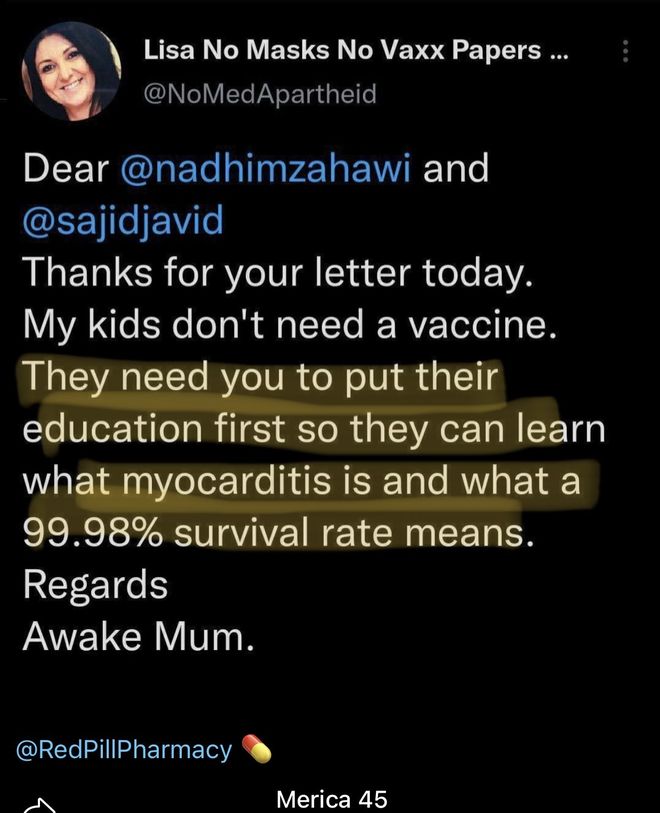This screenshot has height=813, width=660.
Task: Click the line Thanks for your letter today
Action: [x=278, y=273]
